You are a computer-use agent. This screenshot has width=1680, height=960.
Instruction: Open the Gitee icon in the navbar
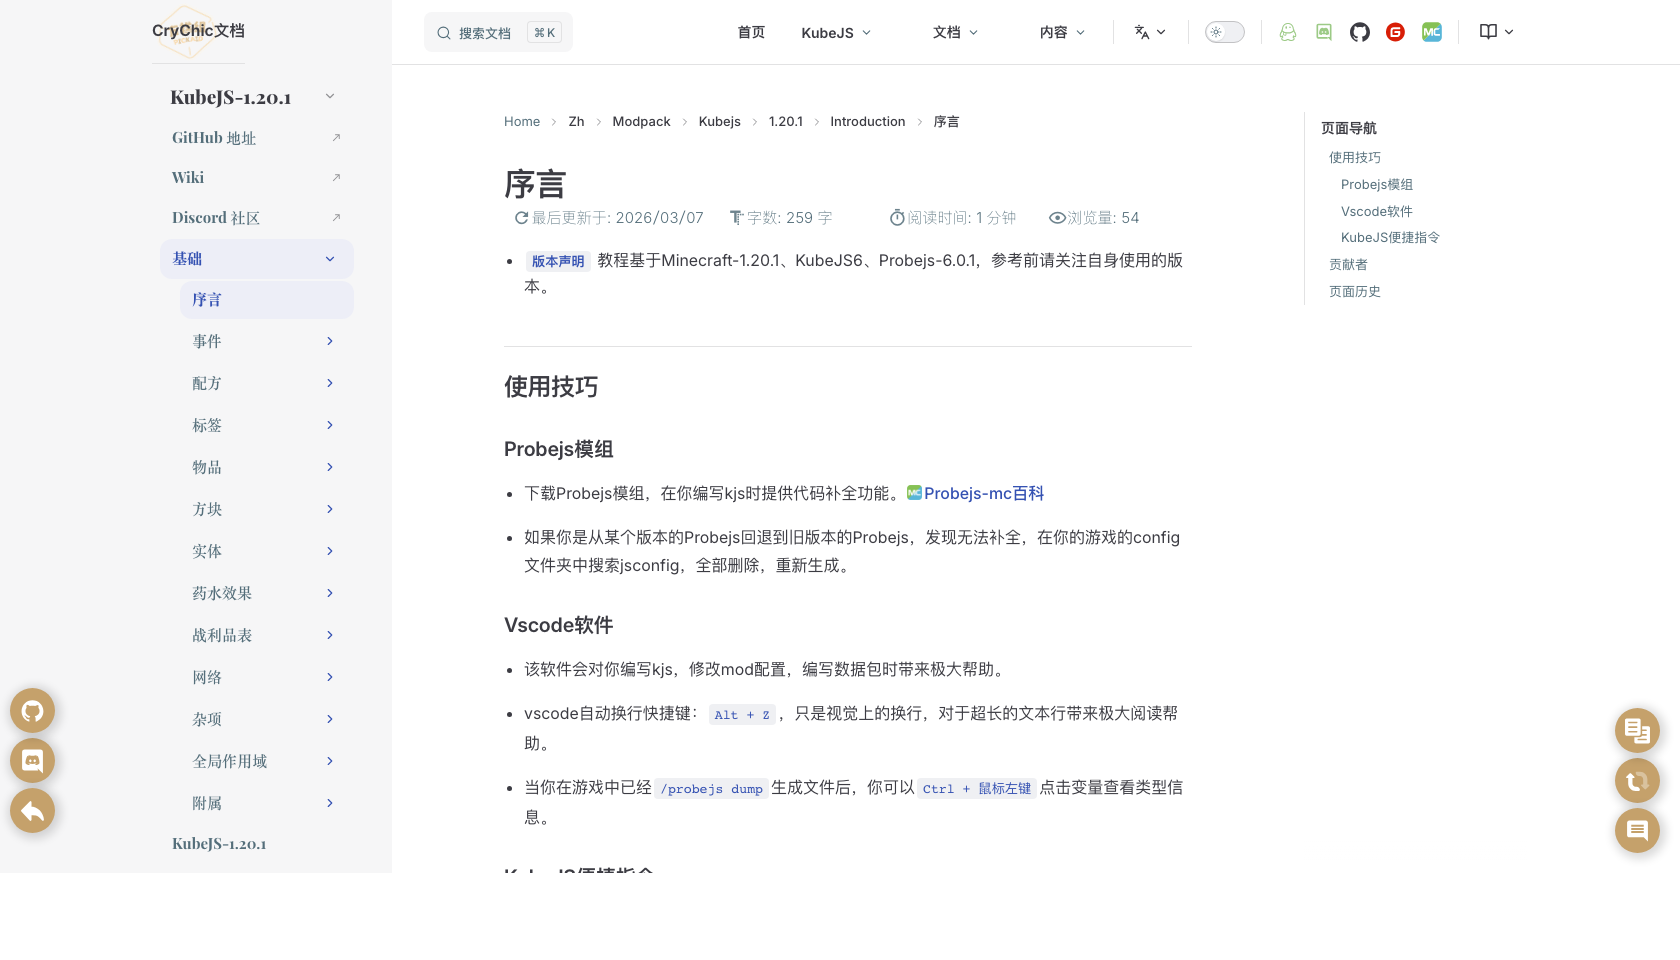(1395, 32)
